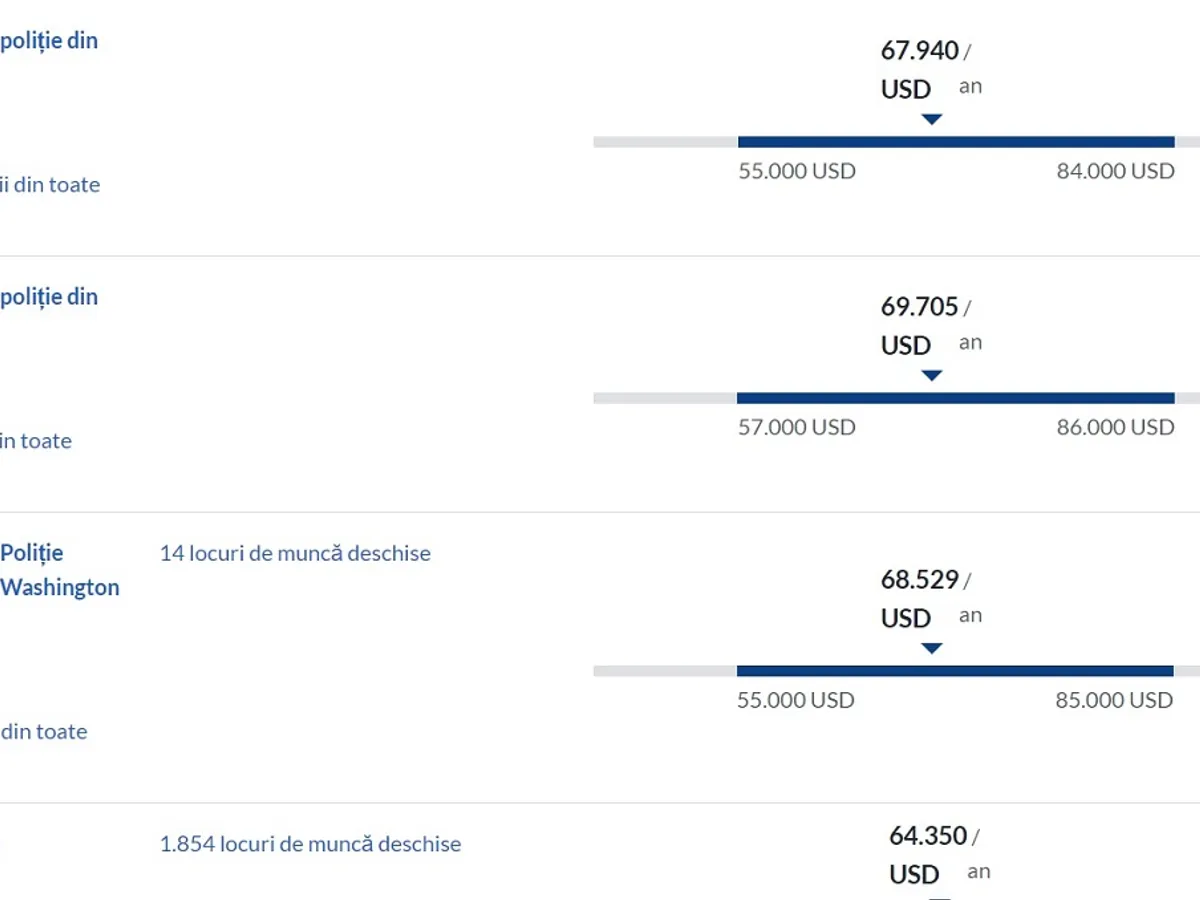Click the triangle marker below 69.705 USD

tap(932, 375)
